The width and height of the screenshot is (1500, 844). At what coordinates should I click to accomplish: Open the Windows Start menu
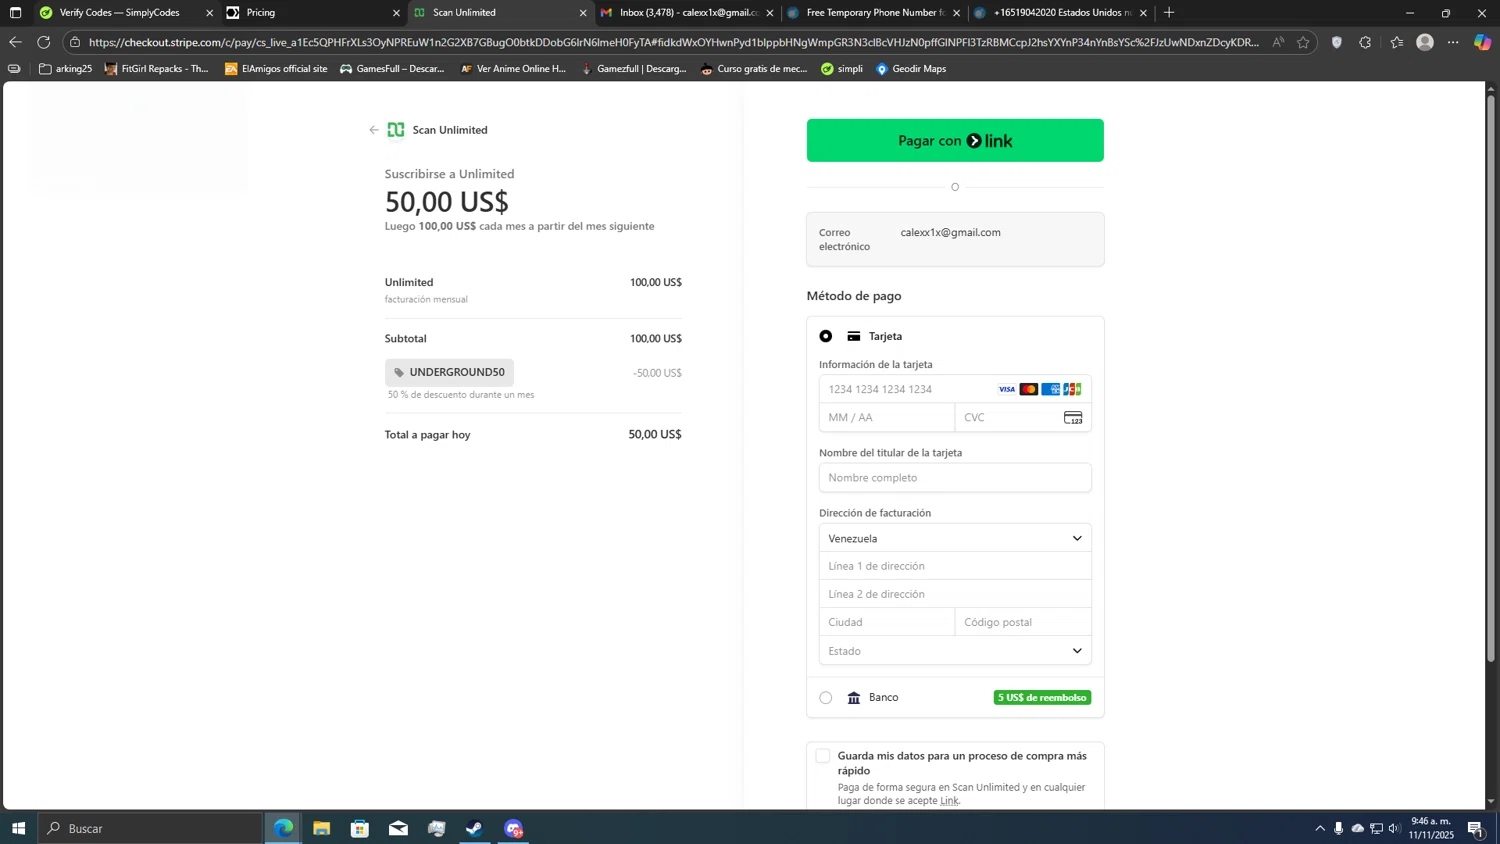point(18,828)
